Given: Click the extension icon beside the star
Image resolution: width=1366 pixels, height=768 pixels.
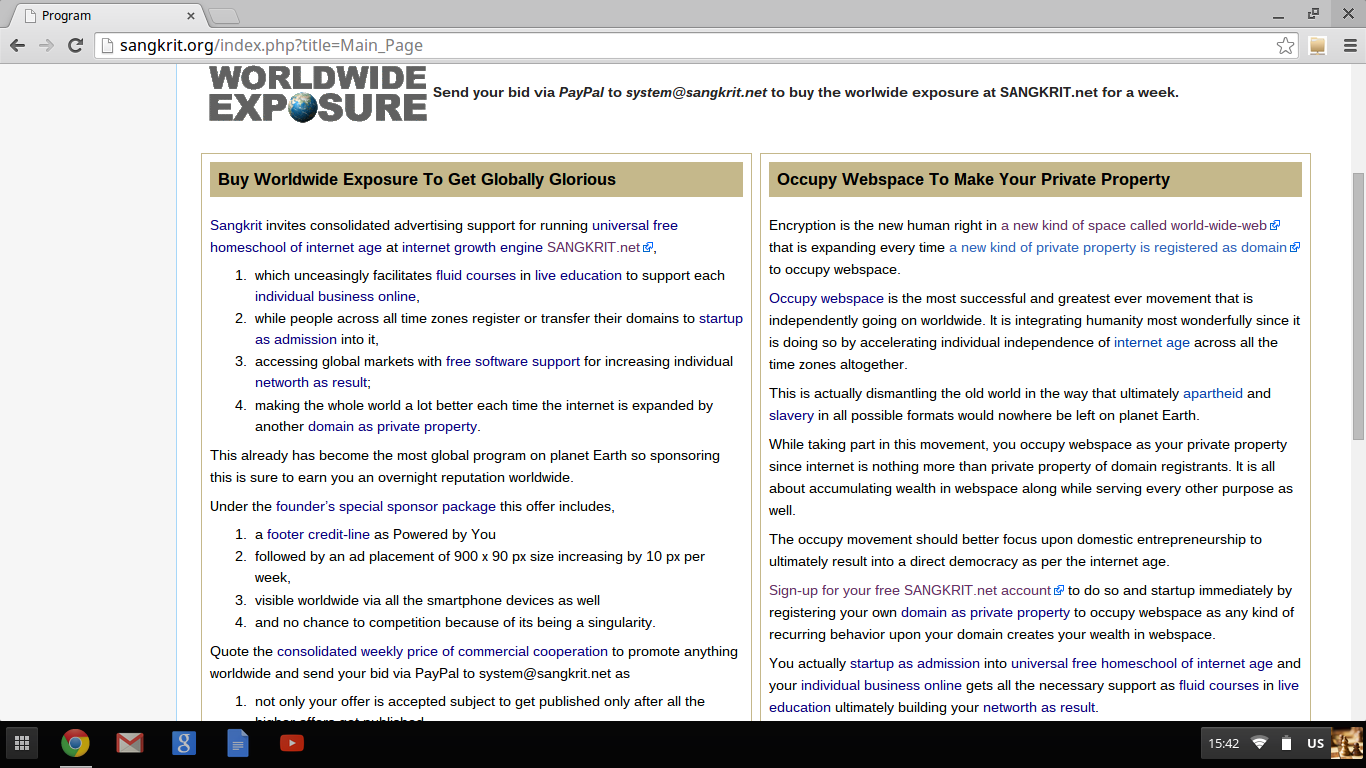Looking at the screenshot, I should pos(1317,46).
